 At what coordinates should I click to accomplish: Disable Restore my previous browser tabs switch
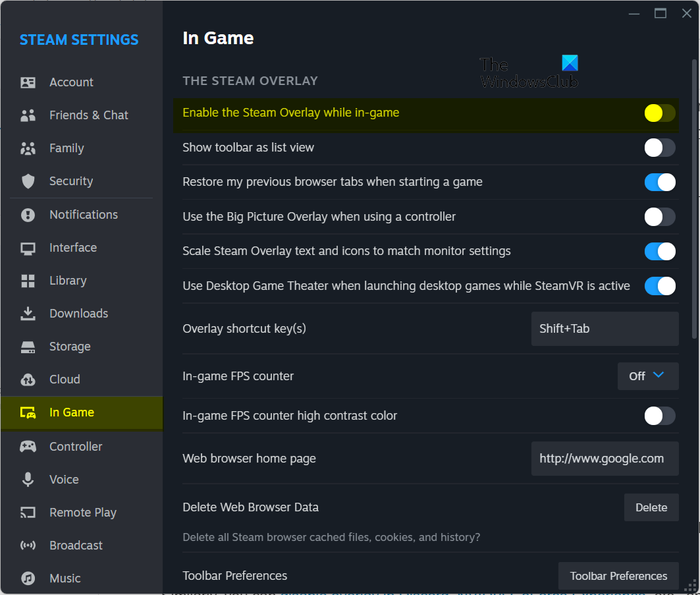[659, 182]
